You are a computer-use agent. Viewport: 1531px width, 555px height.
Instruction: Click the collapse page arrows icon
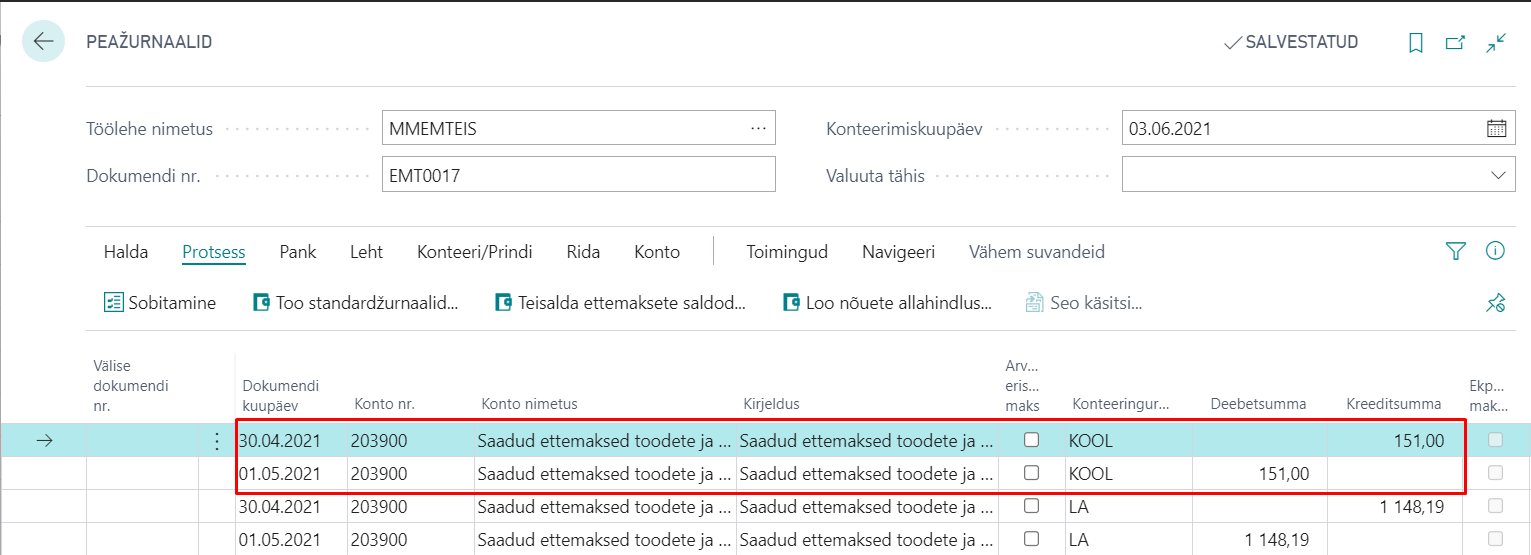[1496, 43]
